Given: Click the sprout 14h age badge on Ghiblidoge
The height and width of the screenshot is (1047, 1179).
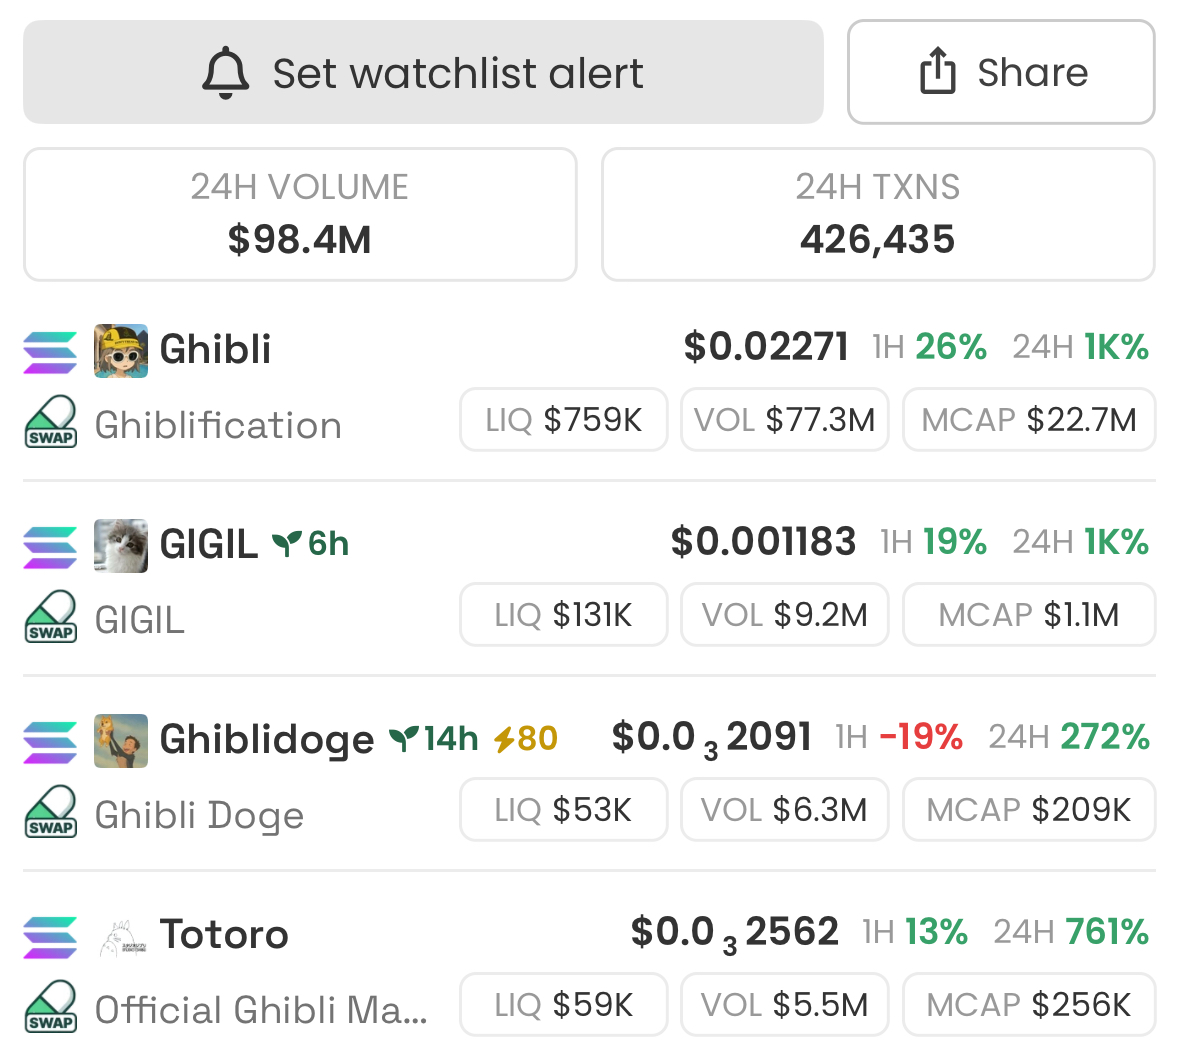Looking at the screenshot, I should 433,739.
